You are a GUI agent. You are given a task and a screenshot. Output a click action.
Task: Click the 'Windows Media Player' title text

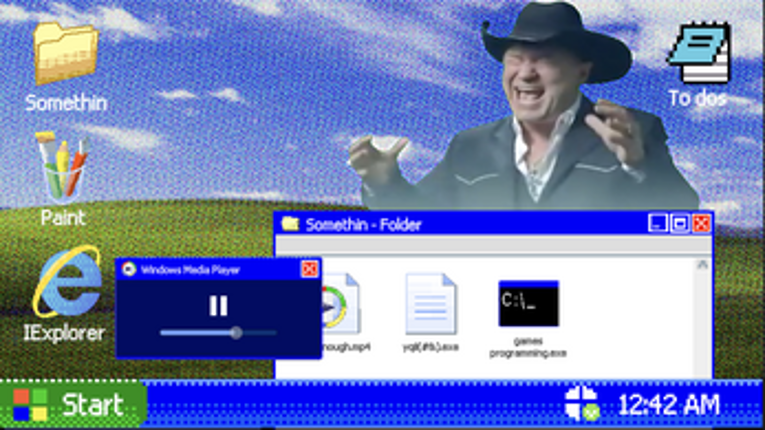pyautogui.click(x=190, y=270)
